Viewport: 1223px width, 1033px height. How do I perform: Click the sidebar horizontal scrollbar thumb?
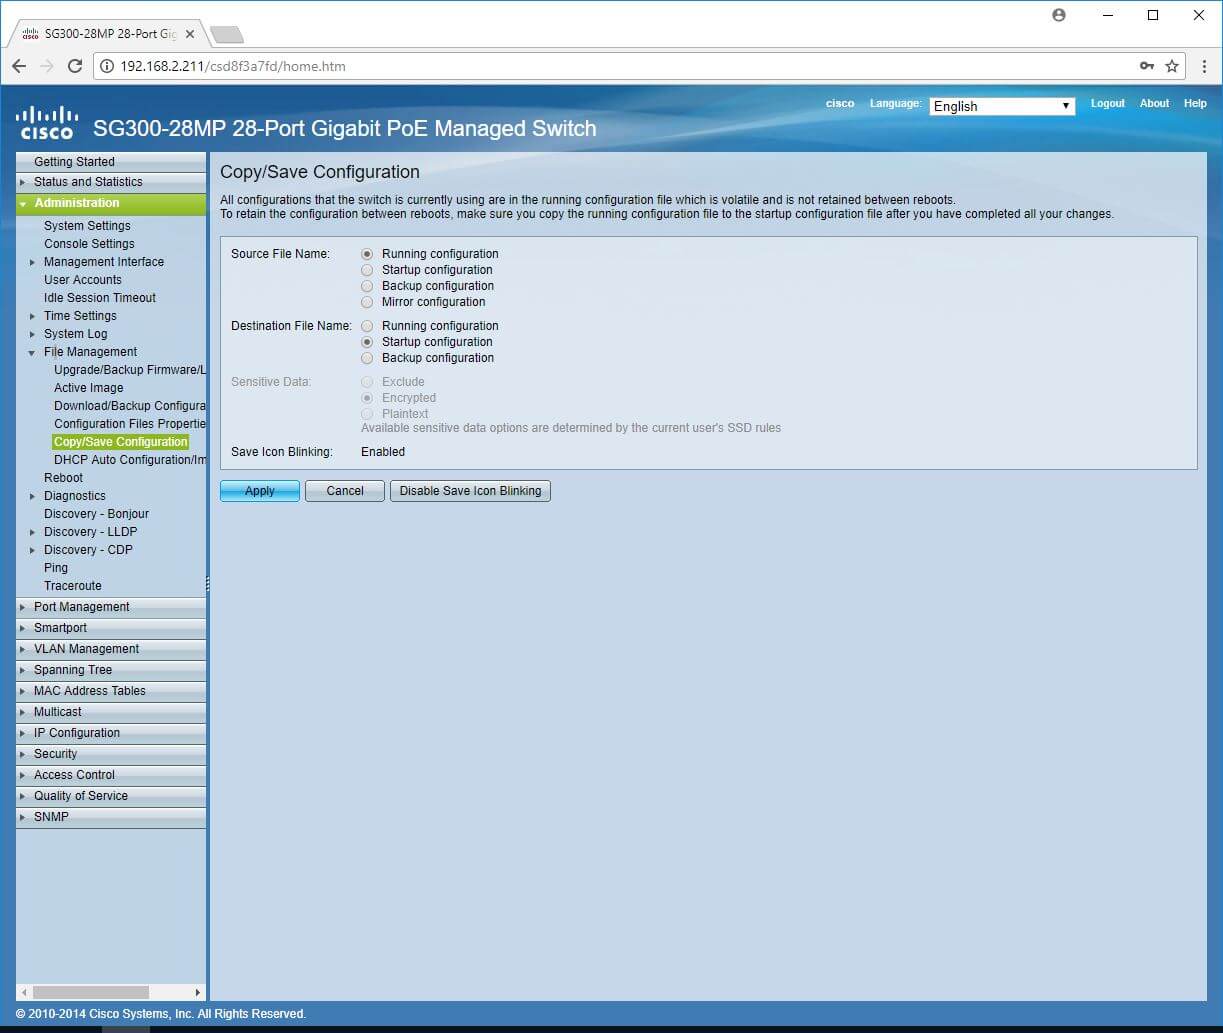click(x=91, y=992)
